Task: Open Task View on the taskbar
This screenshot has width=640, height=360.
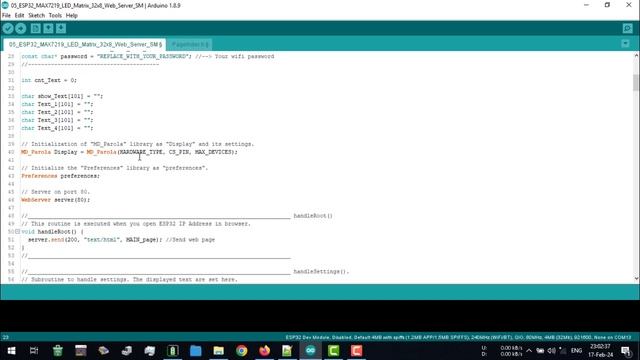Action: pos(34,351)
